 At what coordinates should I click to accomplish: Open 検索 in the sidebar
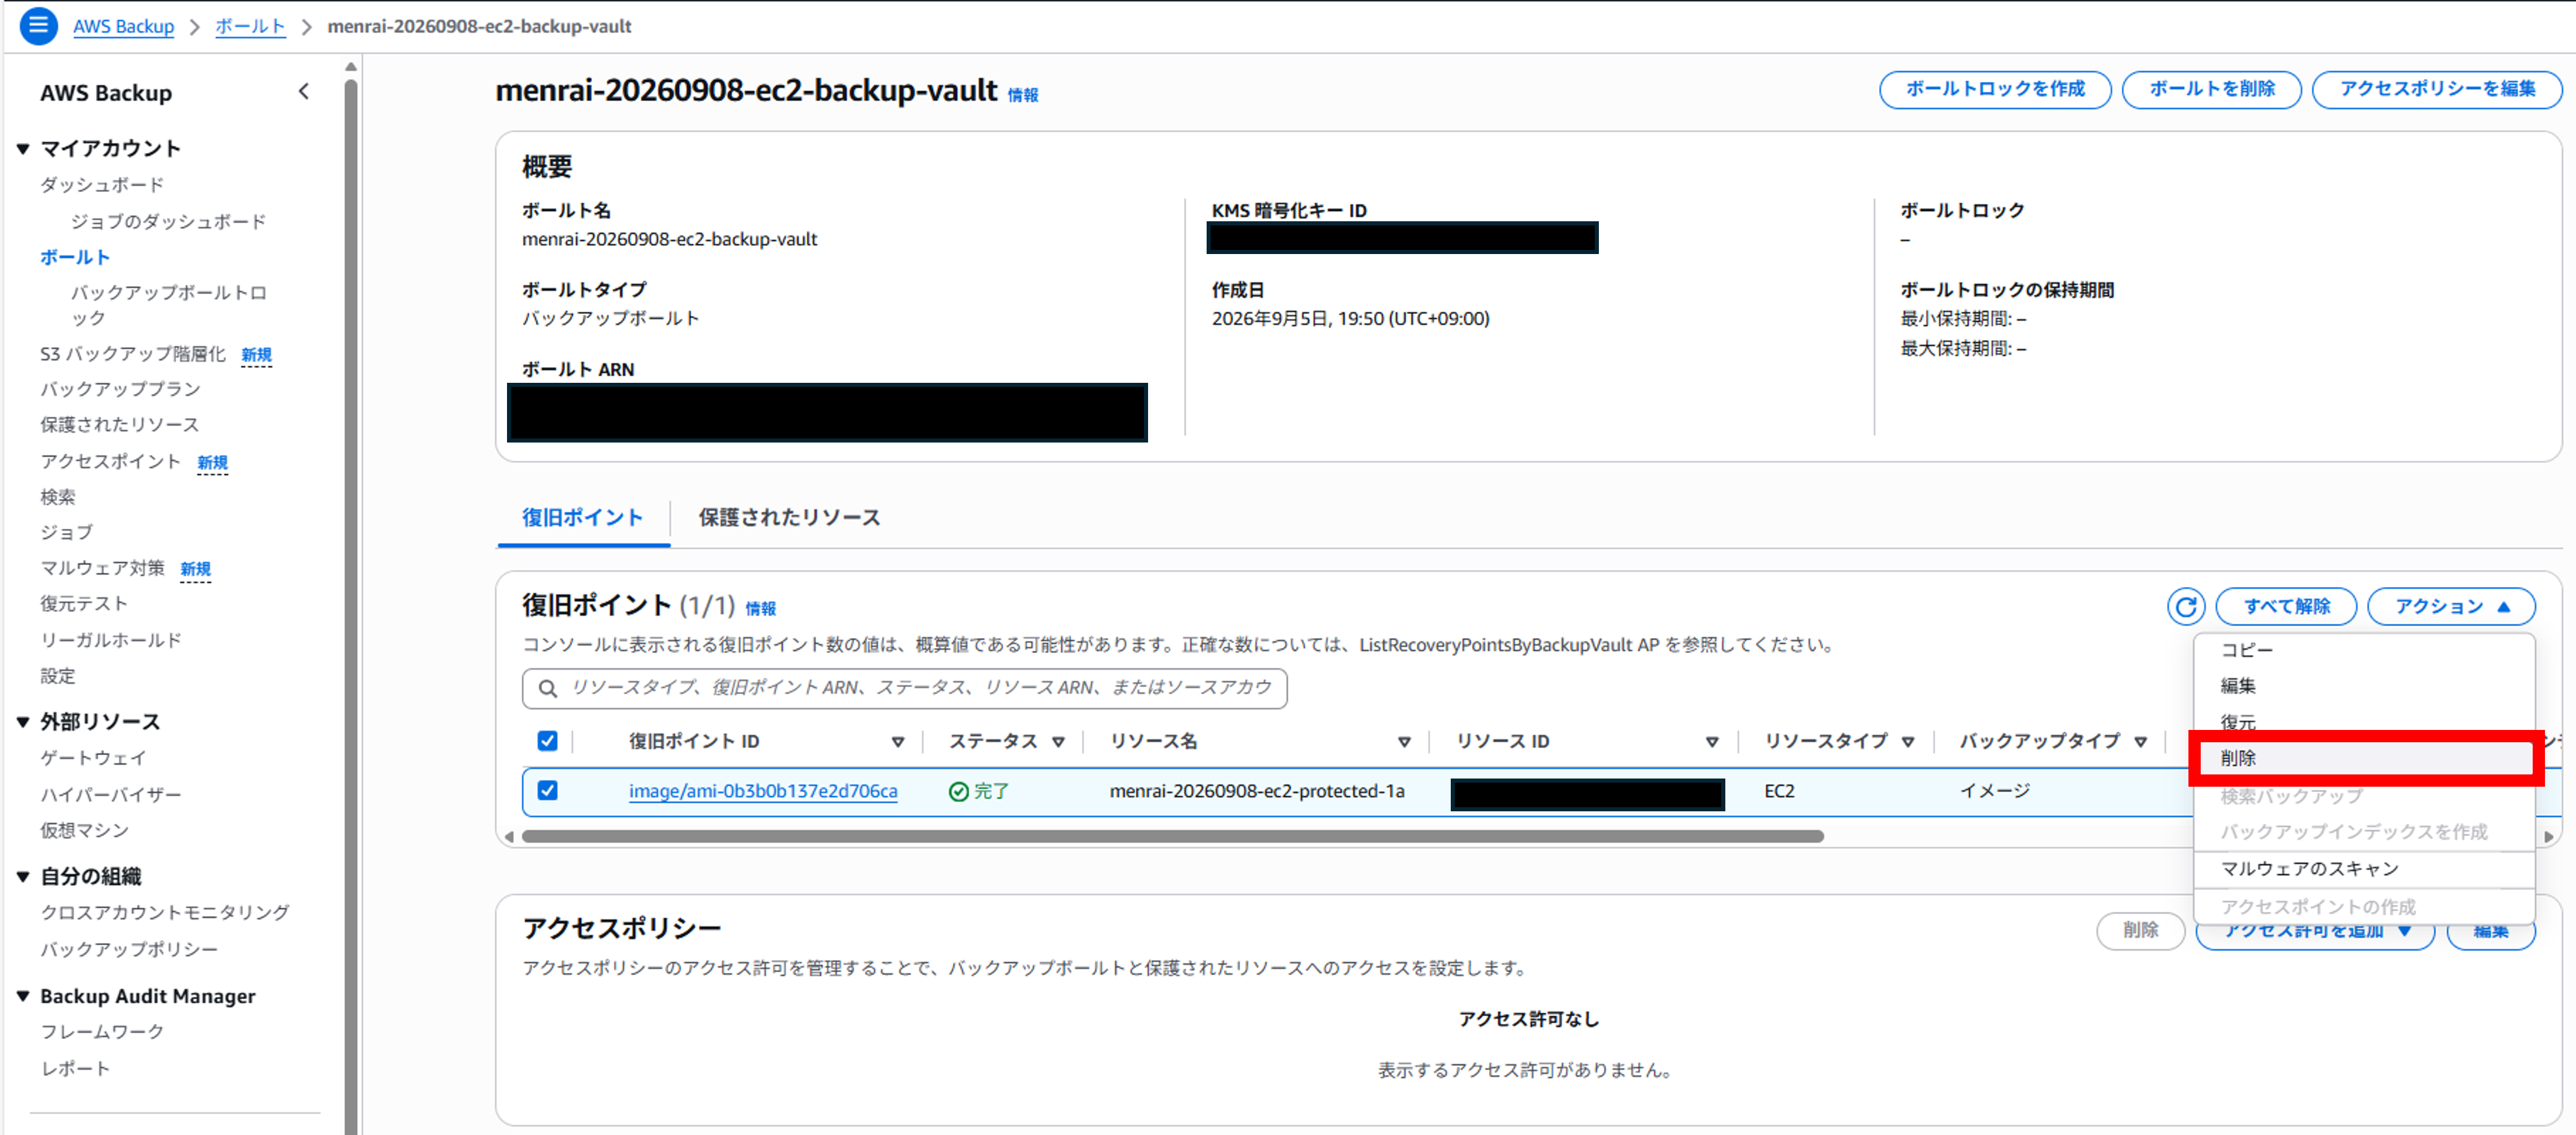pos(58,497)
